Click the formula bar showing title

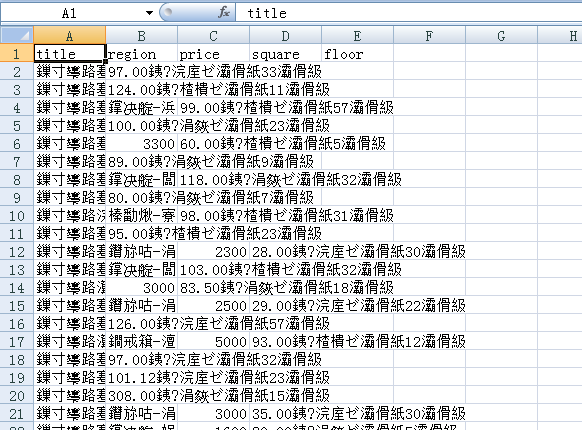click(x=408, y=13)
